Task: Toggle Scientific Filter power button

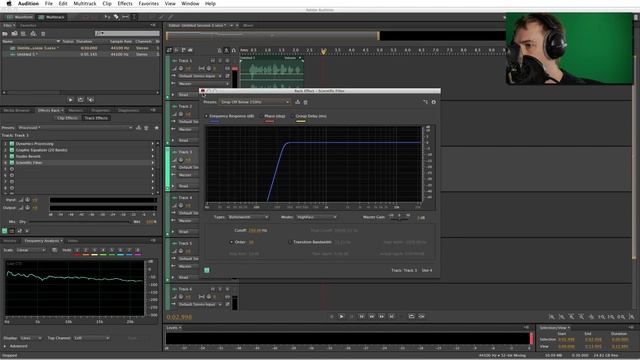Action: click(207, 270)
